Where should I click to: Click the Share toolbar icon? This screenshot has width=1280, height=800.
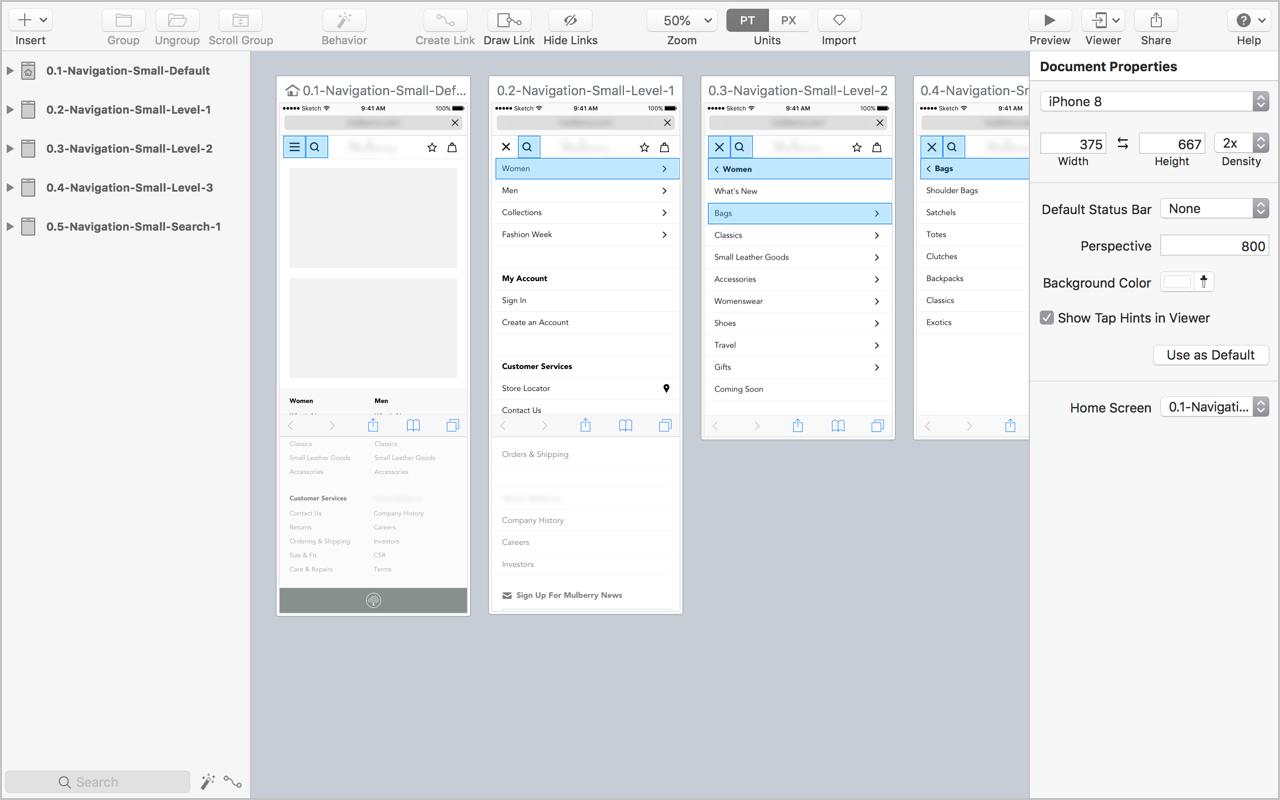click(x=1156, y=20)
